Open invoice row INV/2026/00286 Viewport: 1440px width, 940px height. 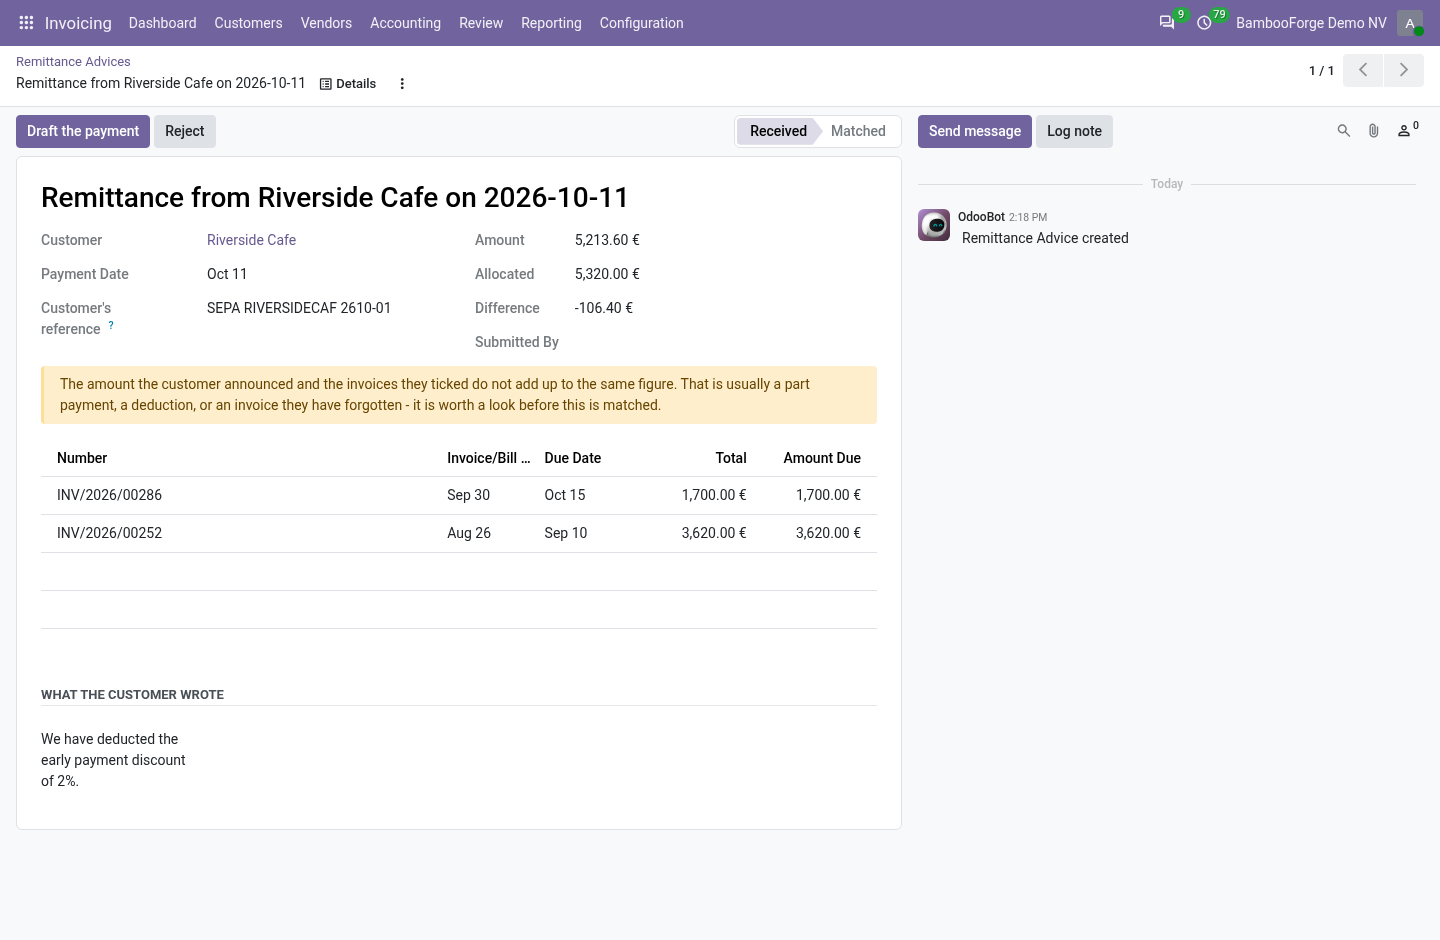[x=459, y=495]
